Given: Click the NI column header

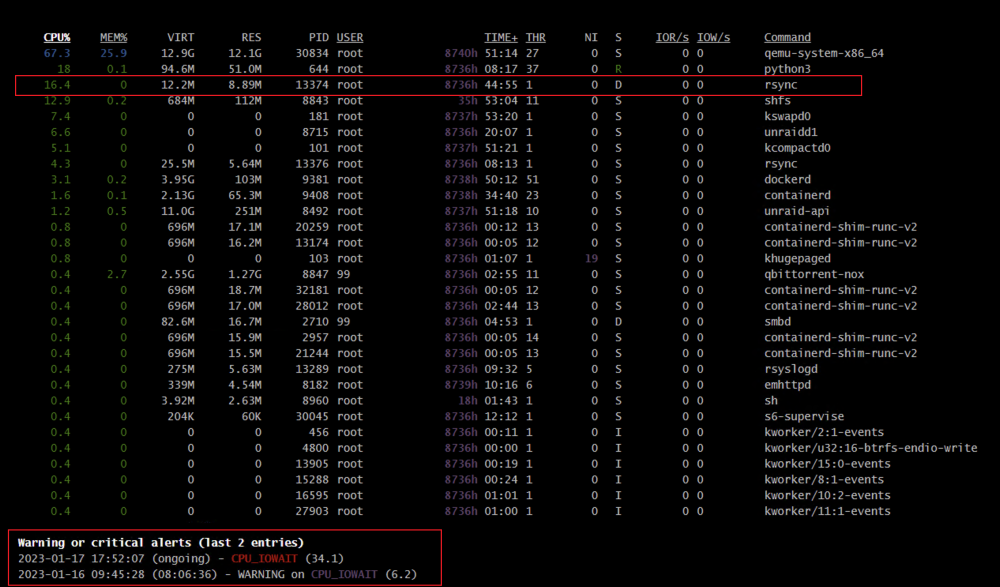Looking at the screenshot, I should click(x=591, y=38).
